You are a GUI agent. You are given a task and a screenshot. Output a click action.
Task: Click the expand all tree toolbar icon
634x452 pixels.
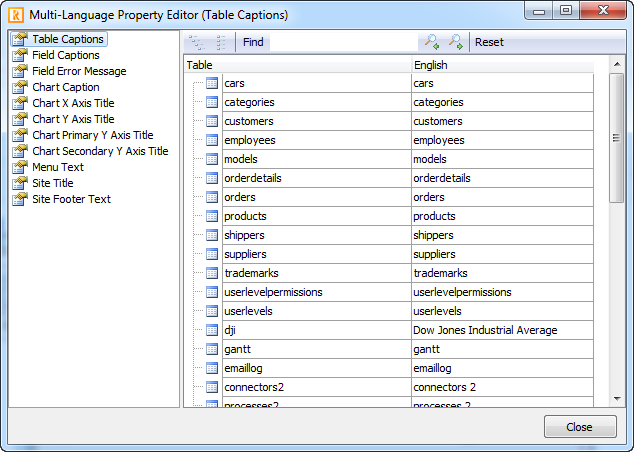tap(197, 42)
